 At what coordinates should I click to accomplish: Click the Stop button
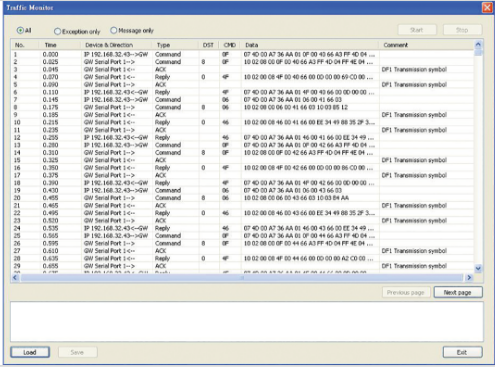[462, 30]
